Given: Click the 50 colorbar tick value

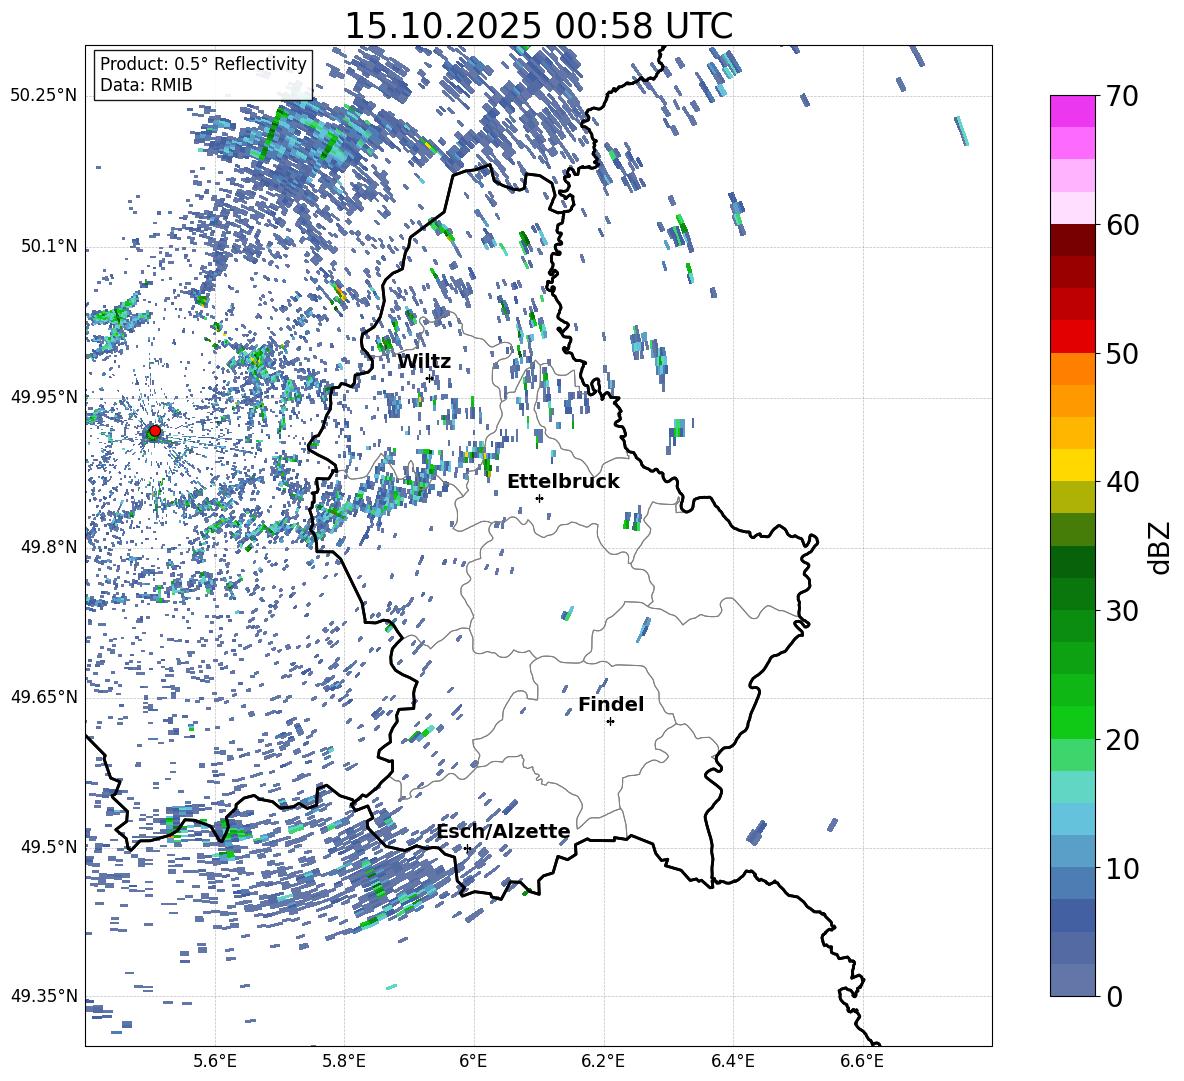Looking at the screenshot, I should pos(1123,354).
